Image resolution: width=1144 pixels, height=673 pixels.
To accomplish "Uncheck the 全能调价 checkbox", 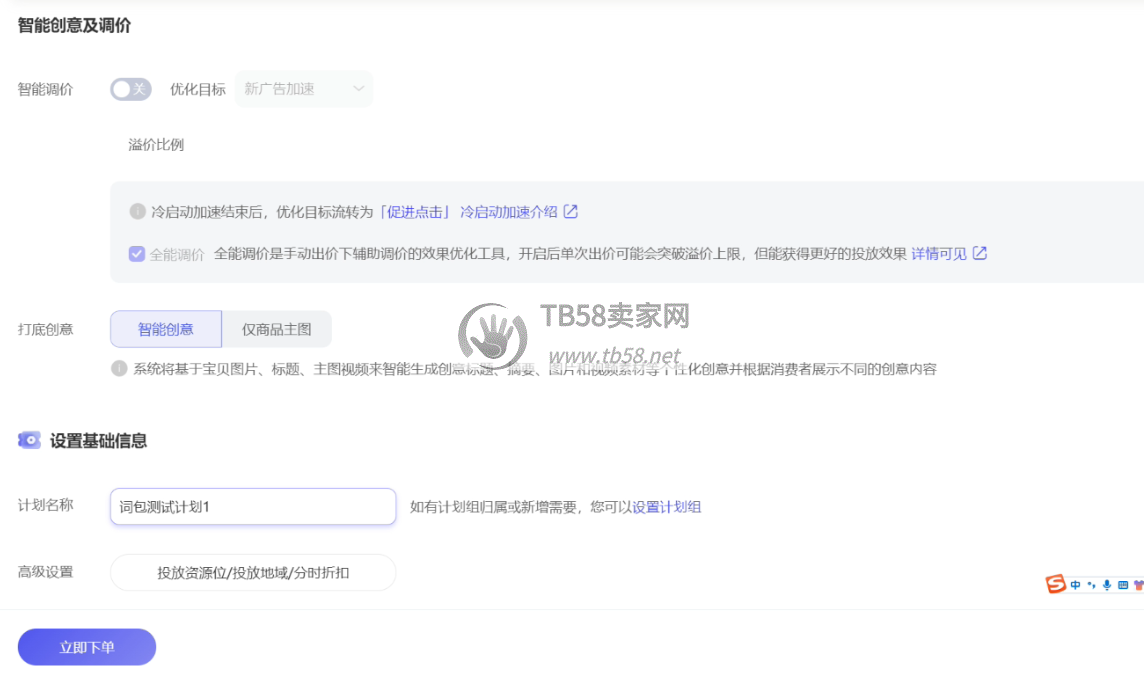I will click(137, 254).
